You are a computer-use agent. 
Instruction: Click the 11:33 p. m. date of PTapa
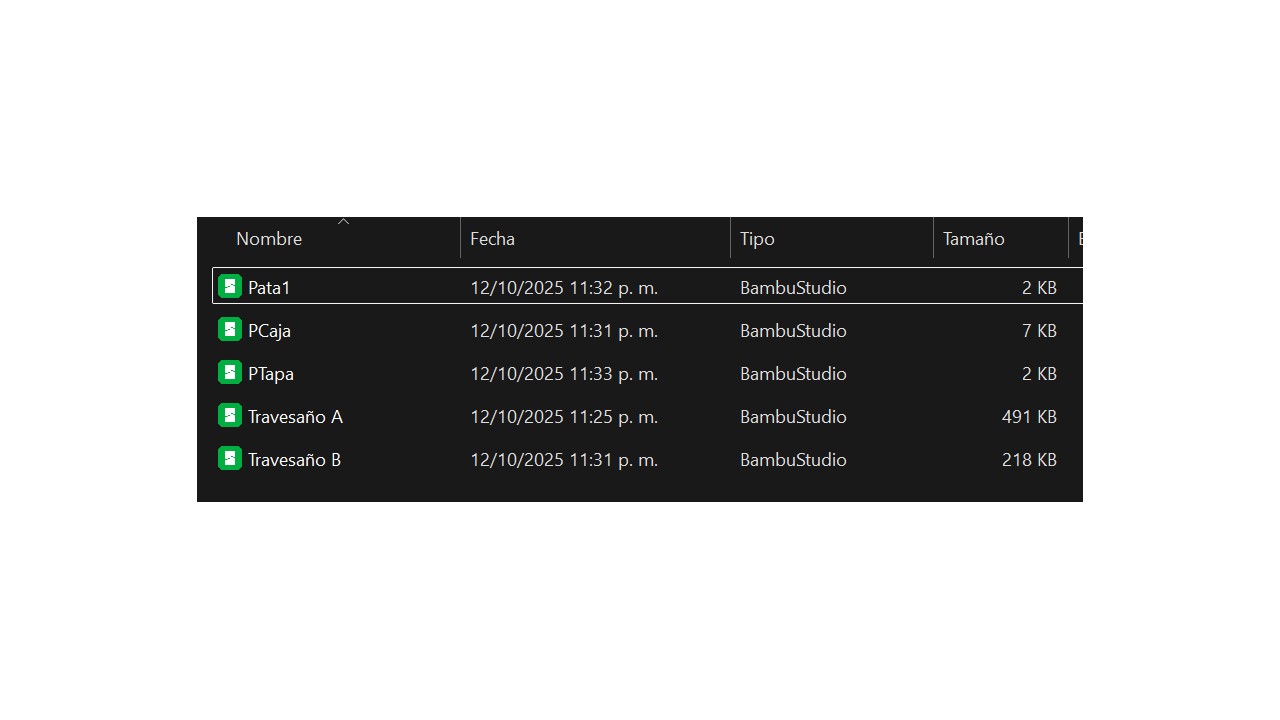pos(564,374)
